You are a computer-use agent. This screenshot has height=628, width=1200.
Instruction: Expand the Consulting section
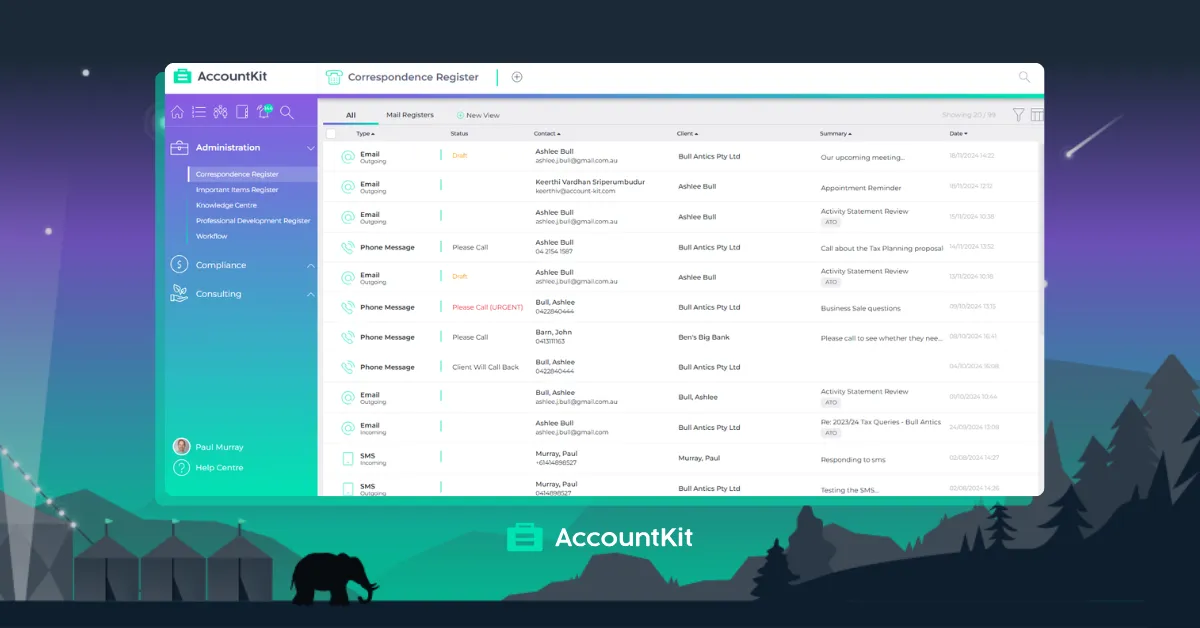311,294
